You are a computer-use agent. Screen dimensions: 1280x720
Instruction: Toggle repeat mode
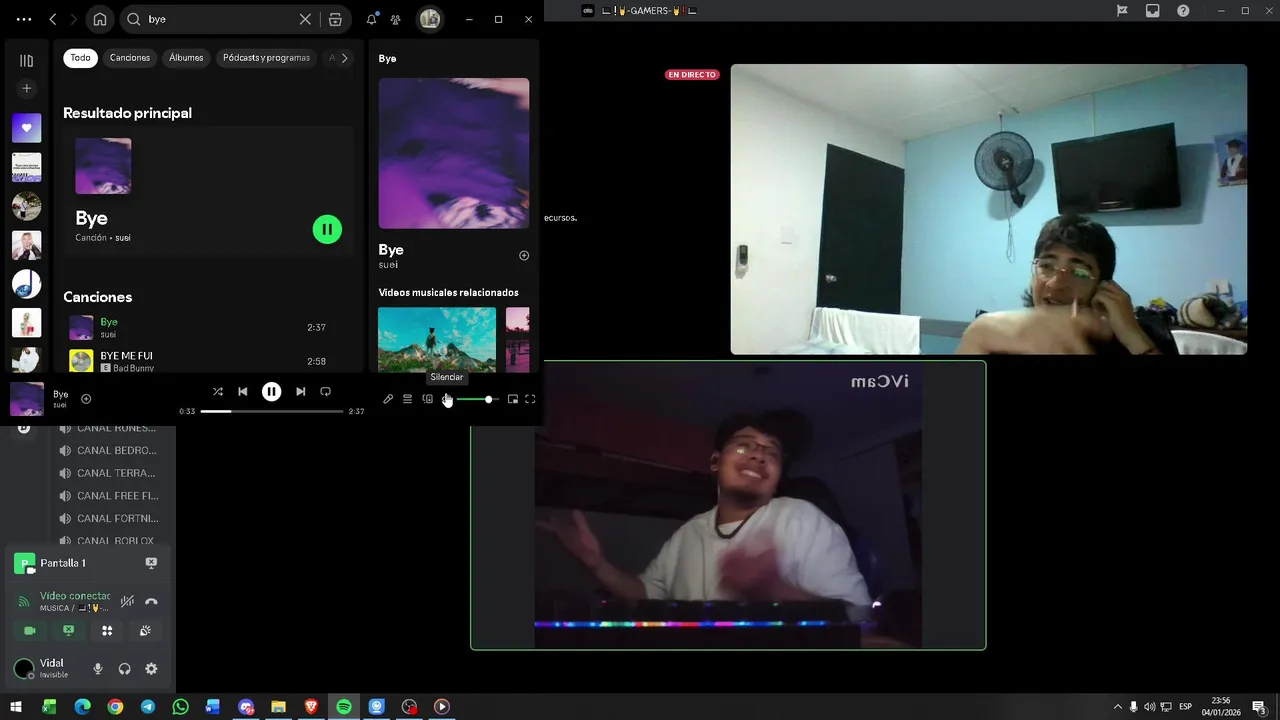[325, 392]
